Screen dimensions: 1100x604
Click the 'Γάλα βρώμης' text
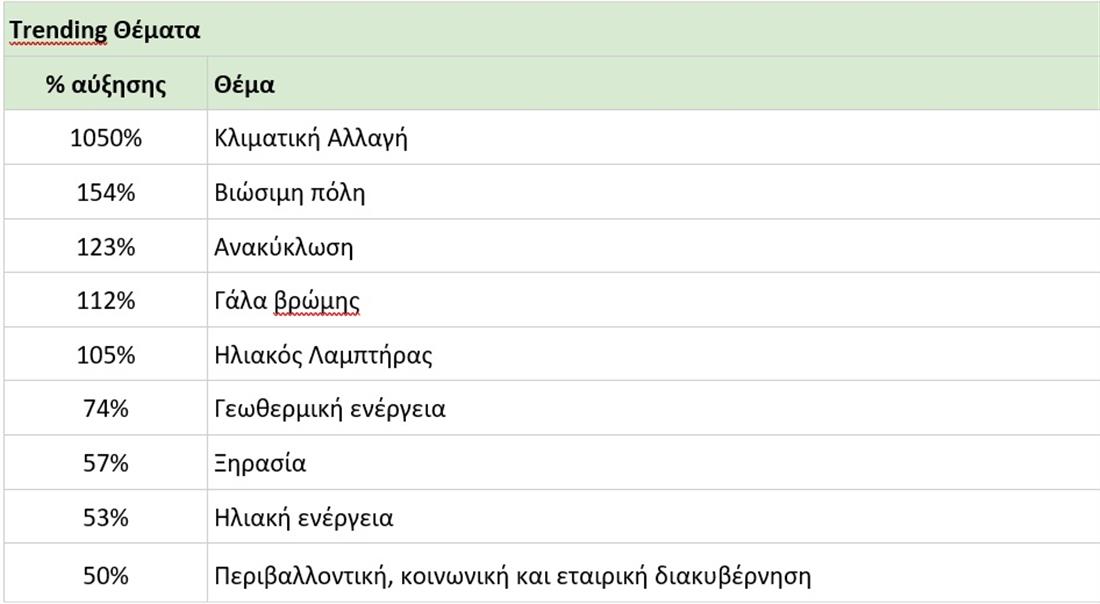pyautogui.click(x=287, y=300)
